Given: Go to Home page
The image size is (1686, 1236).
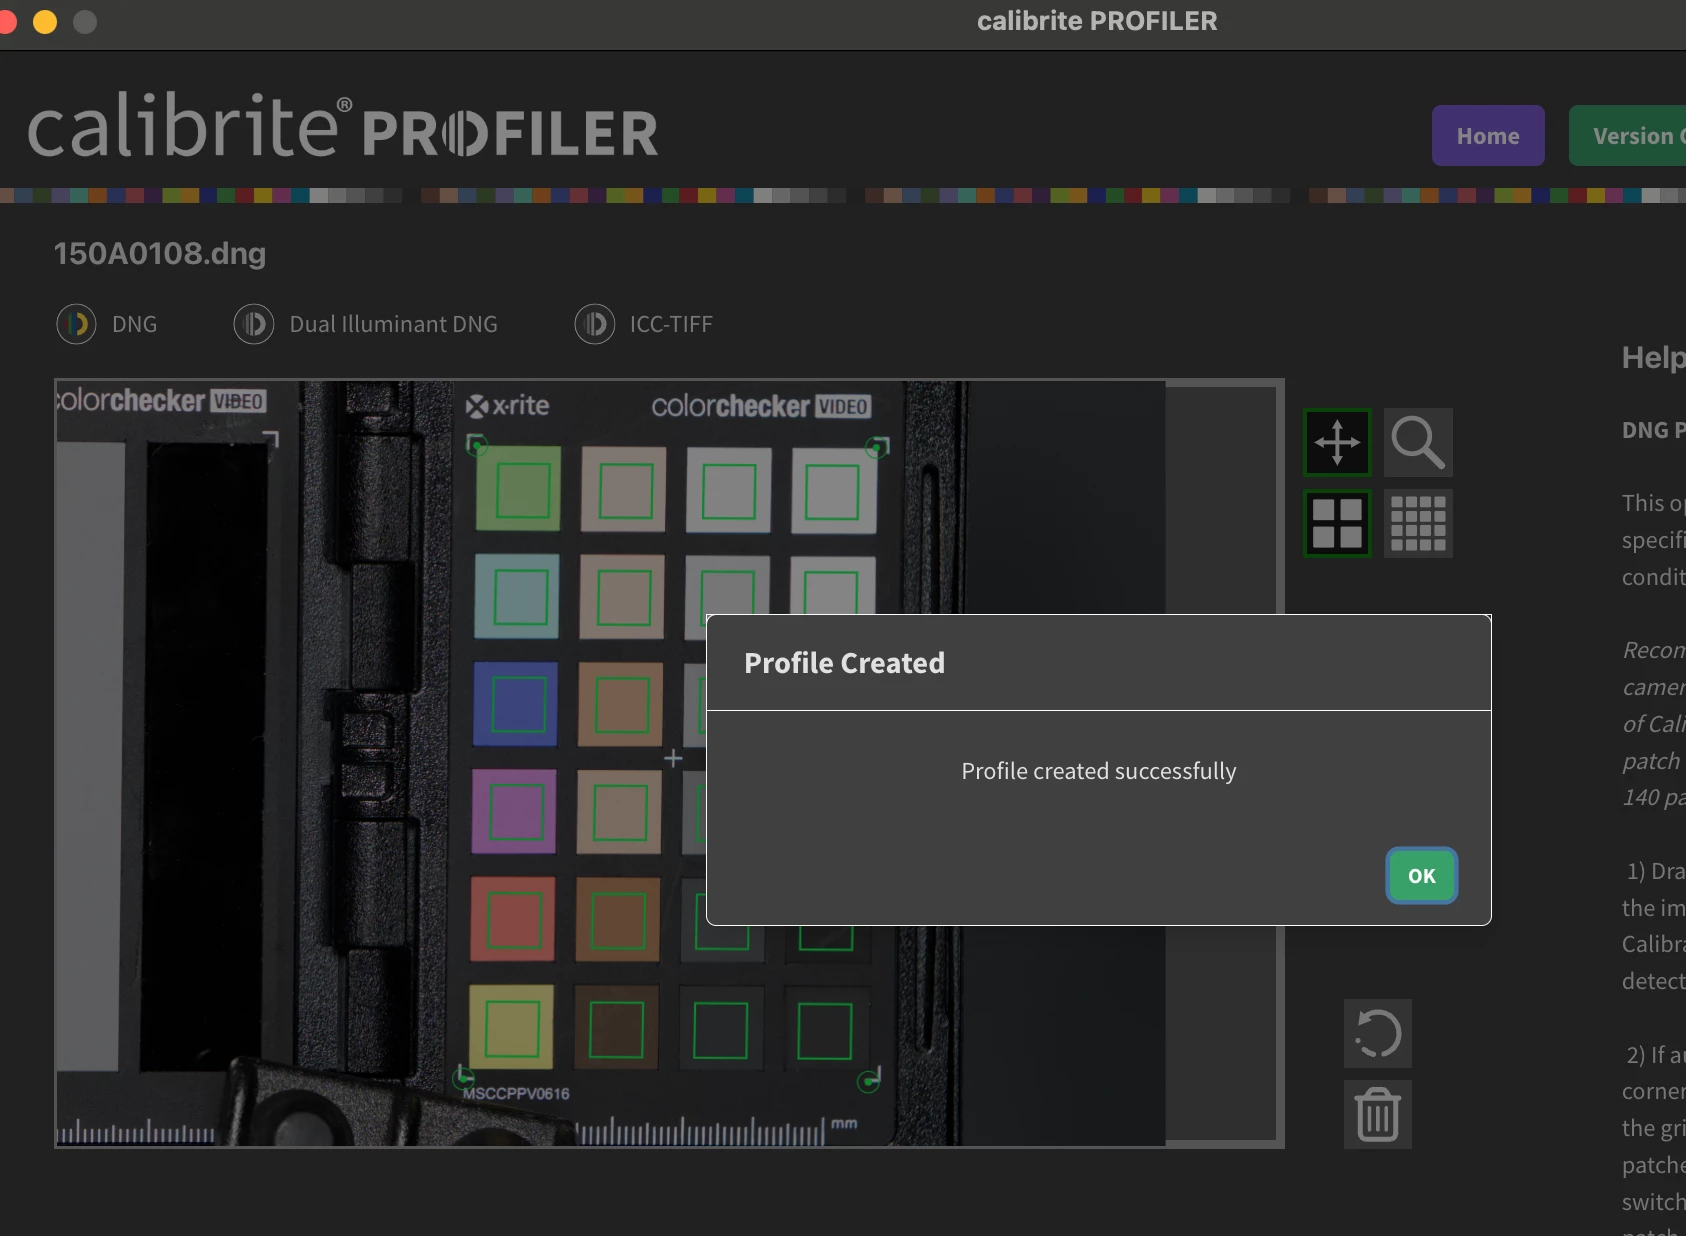Looking at the screenshot, I should click(x=1488, y=136).
